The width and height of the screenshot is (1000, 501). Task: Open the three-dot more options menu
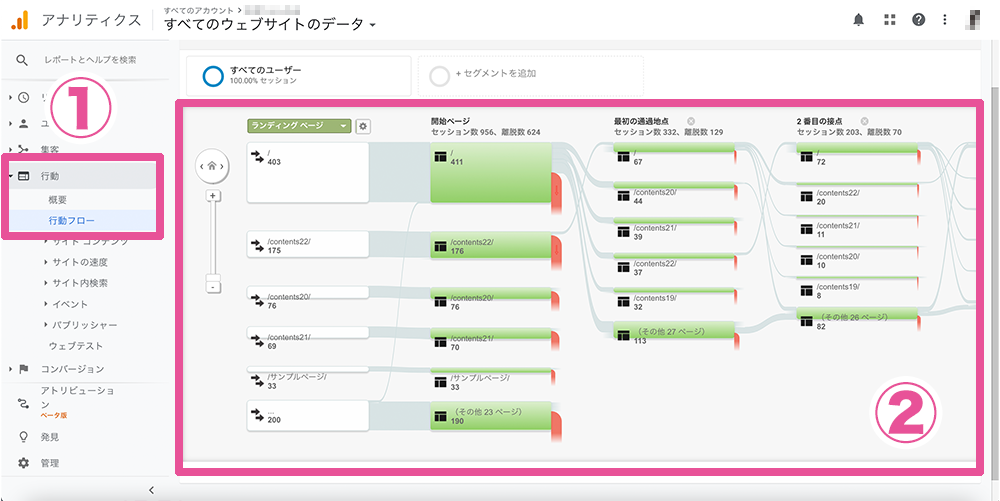click(945, 20)
